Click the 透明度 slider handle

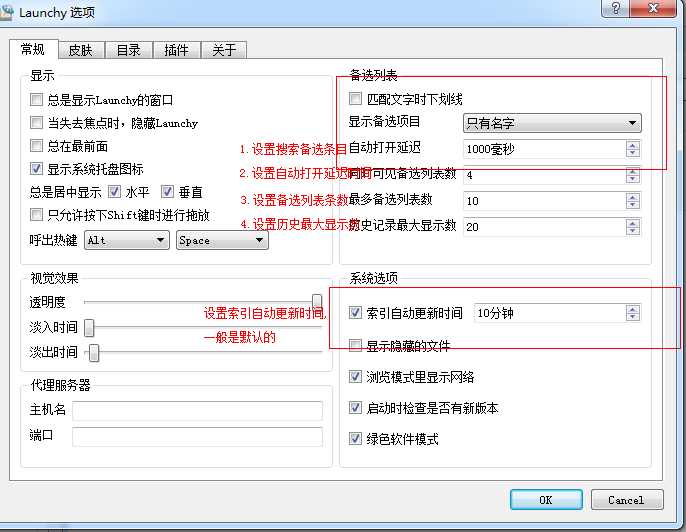[317, 301]
